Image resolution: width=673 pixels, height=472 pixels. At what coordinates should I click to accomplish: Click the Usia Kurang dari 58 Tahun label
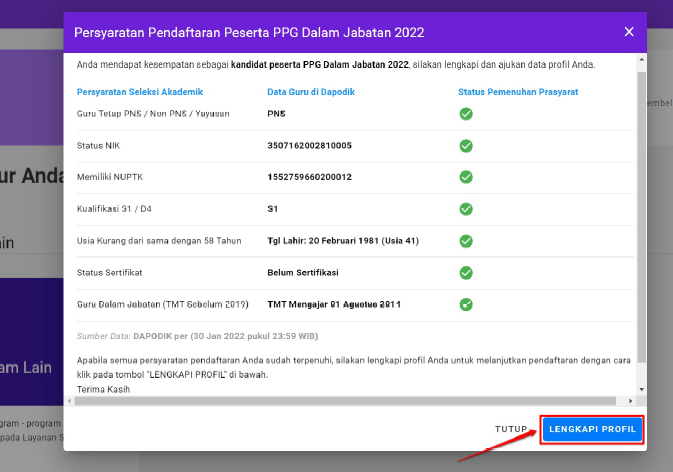coord(159,241)
